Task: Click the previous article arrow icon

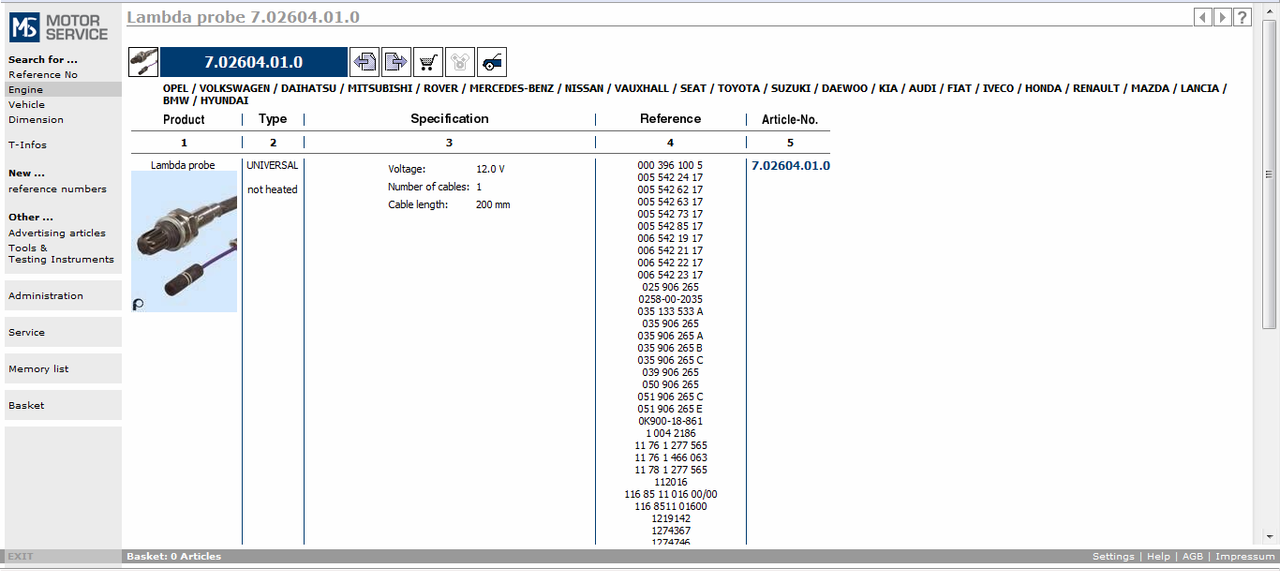Action: [364, 62]
